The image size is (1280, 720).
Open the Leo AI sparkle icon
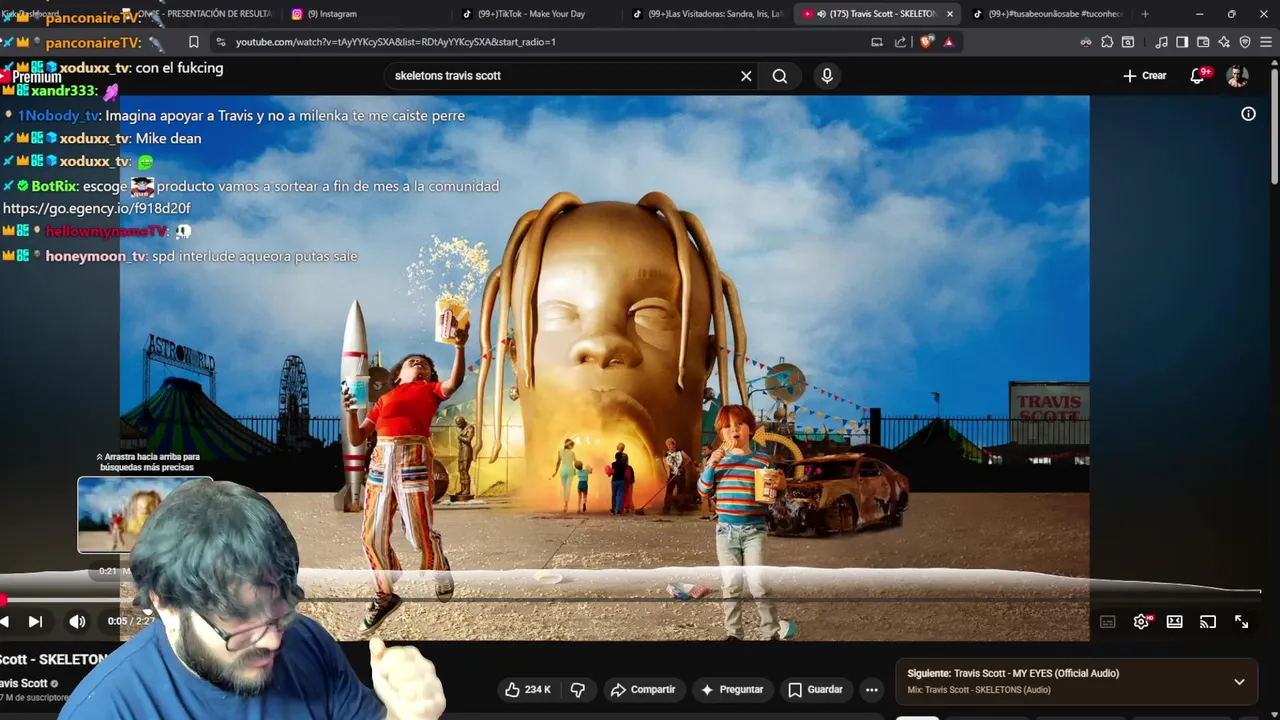[x=1224, y=42]
